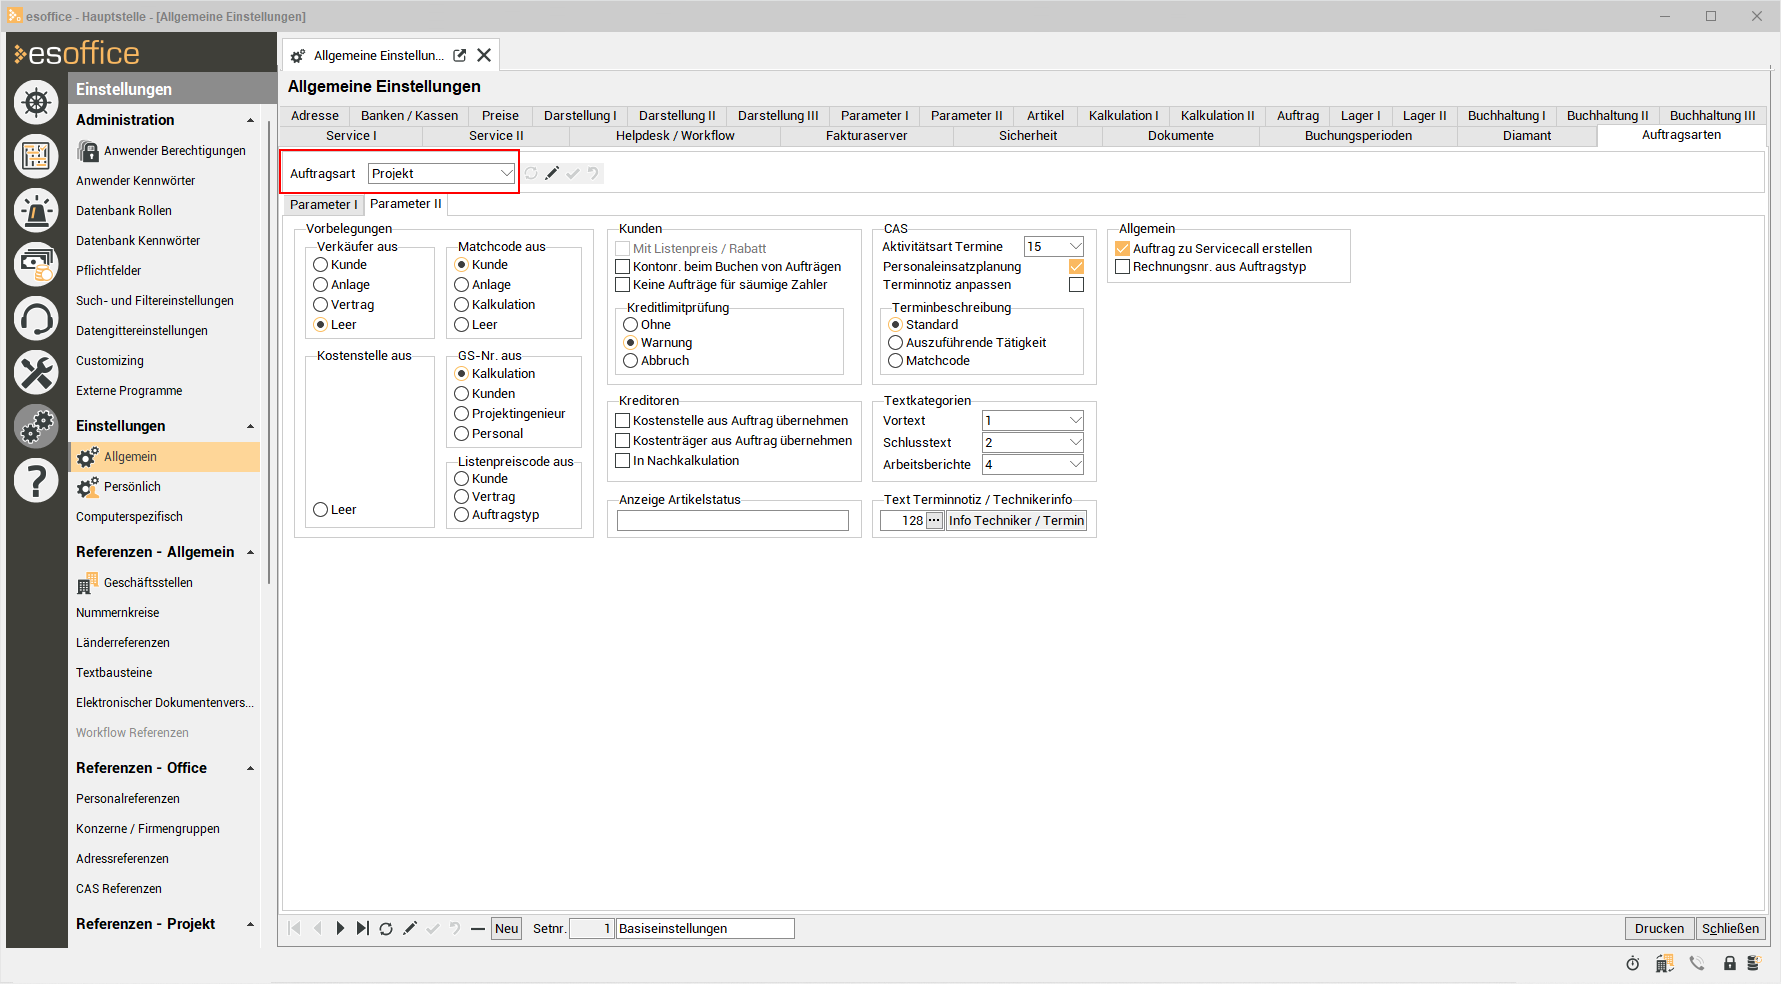Open the cash register module icon

36,264
